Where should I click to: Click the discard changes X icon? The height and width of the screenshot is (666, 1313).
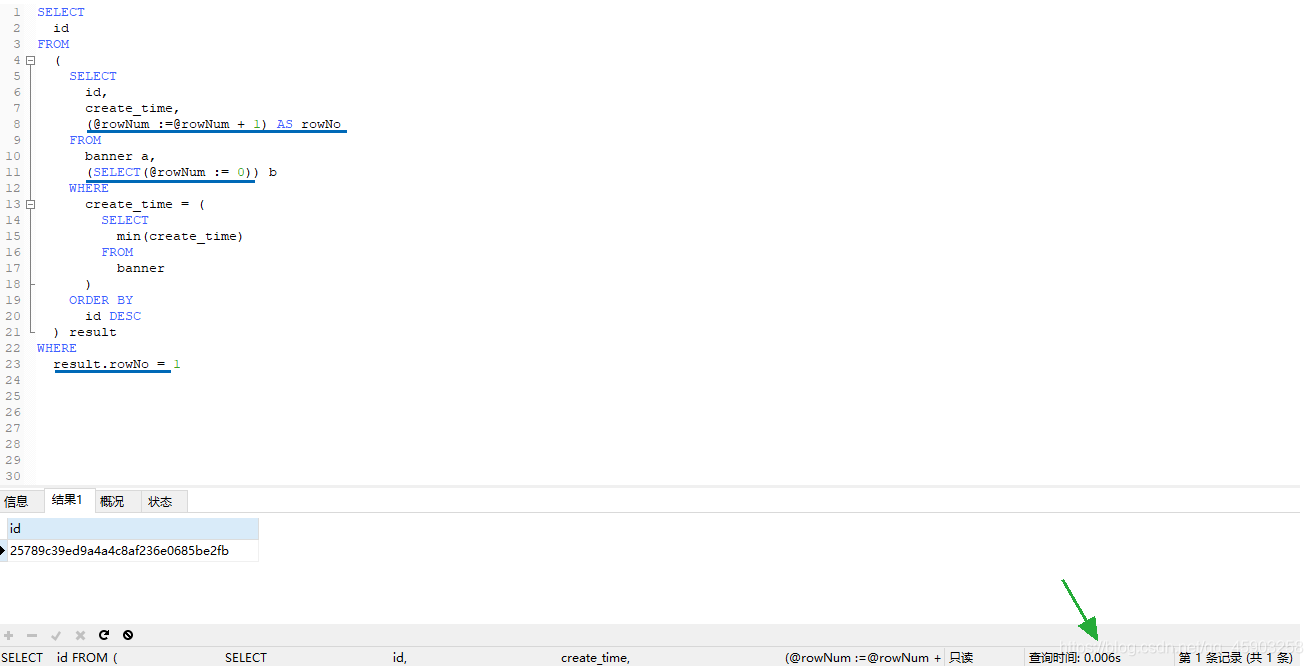80,635
